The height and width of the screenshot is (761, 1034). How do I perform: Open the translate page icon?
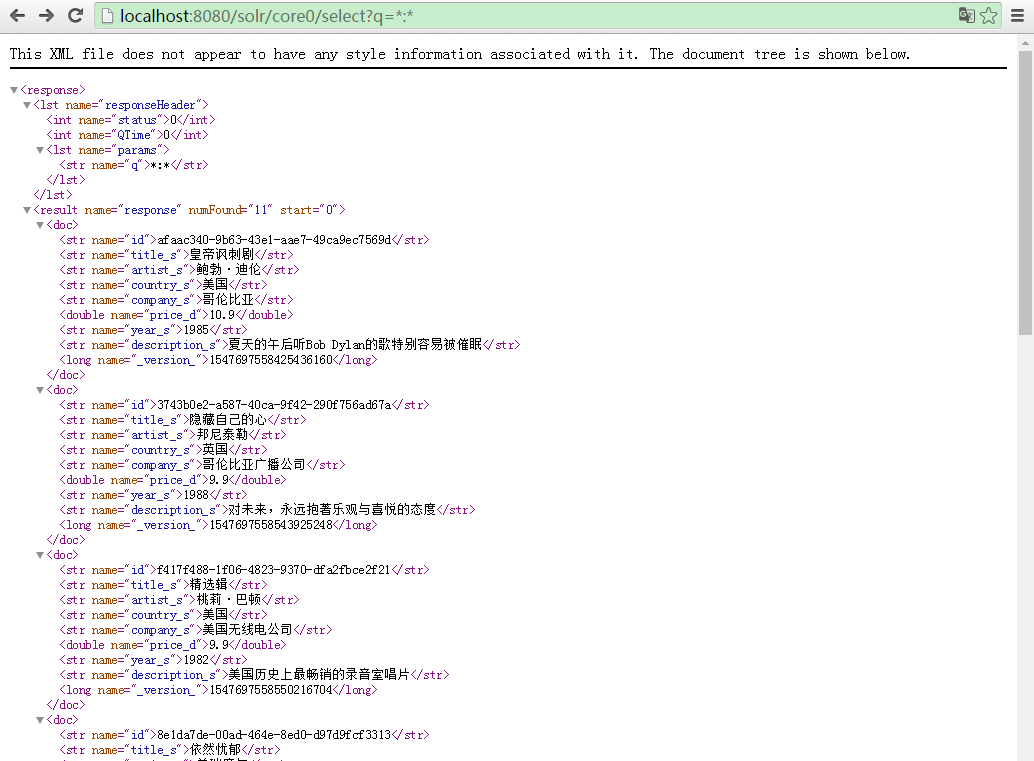click(x=966, y=16)
